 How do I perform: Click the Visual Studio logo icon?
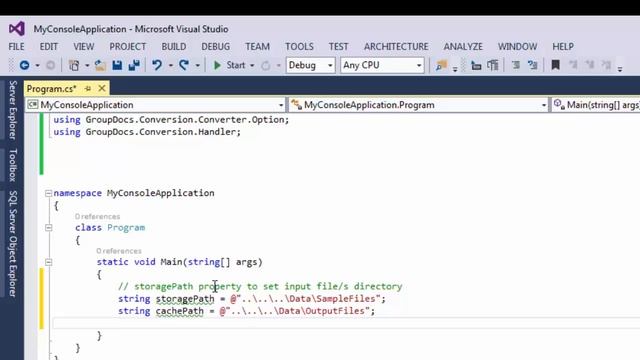(17, 29)
